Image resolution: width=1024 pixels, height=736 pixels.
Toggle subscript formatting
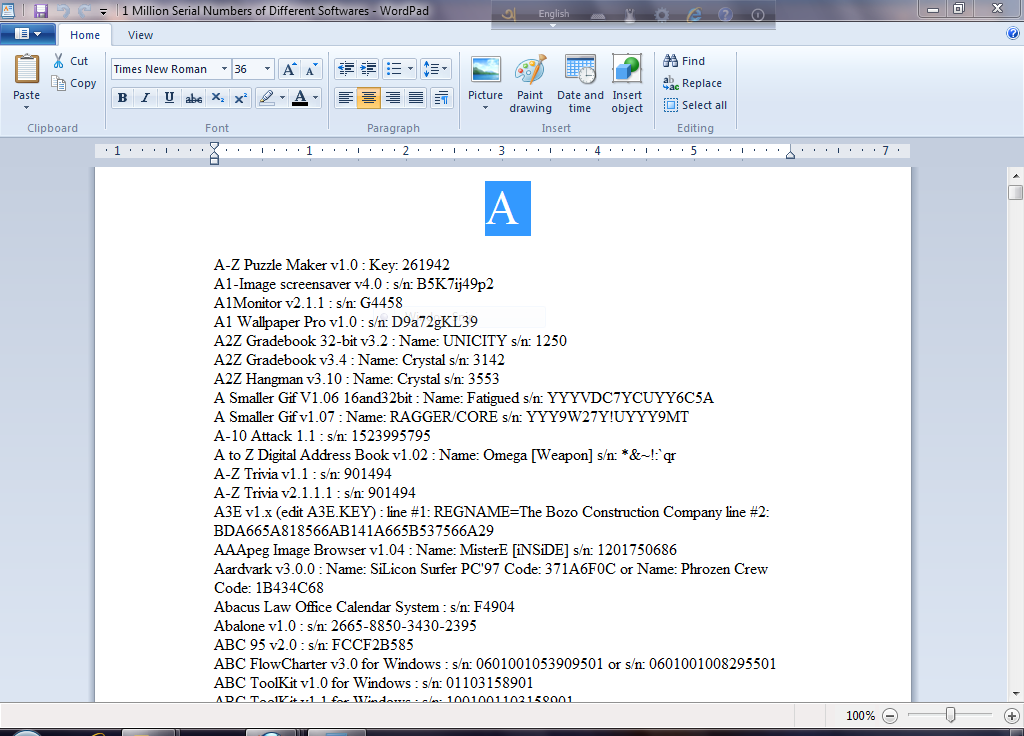pyautogui.click(x=218, y=98)
